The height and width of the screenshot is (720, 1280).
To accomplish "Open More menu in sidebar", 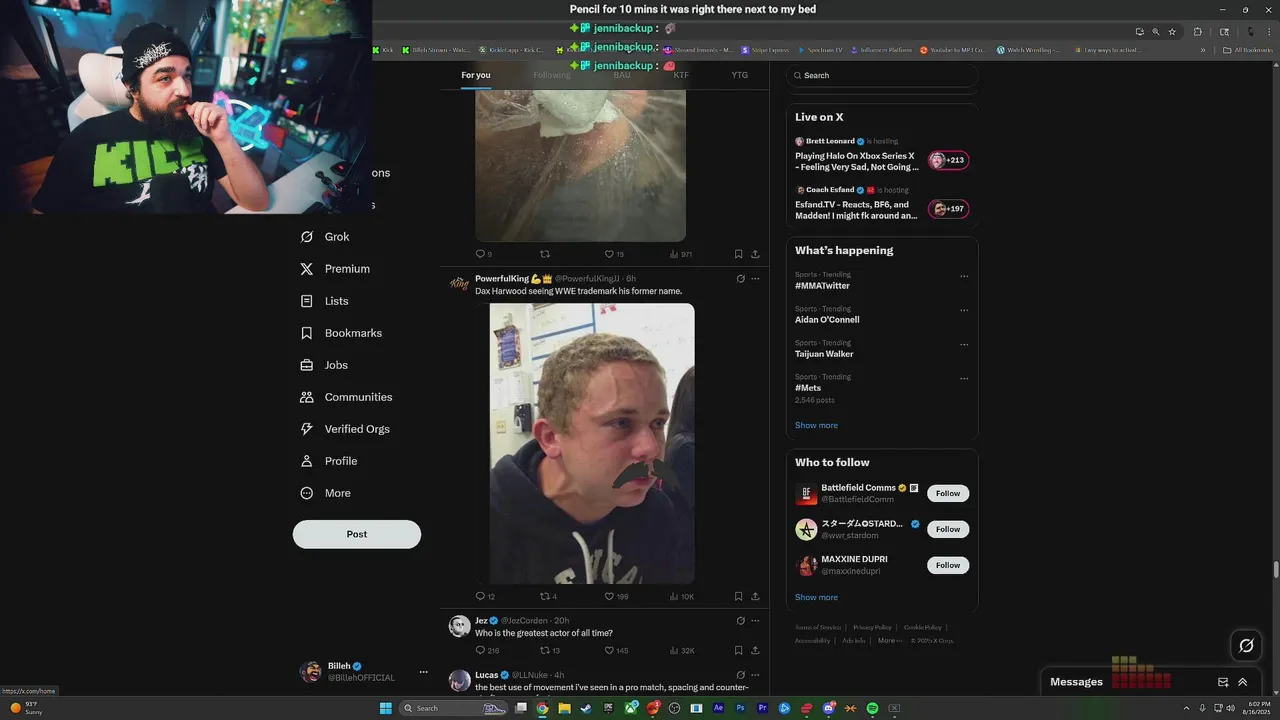I will 325,493.
